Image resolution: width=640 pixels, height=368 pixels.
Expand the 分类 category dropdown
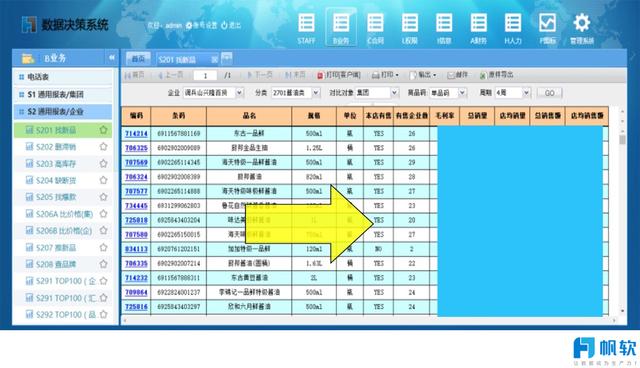pos(316,93)
